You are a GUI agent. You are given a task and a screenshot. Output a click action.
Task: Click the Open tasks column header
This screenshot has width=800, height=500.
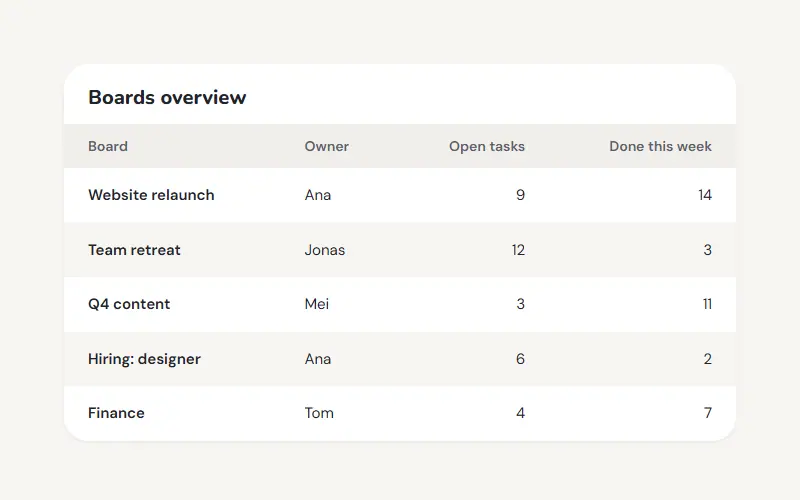pyautogui.click(x=487, y=146)
